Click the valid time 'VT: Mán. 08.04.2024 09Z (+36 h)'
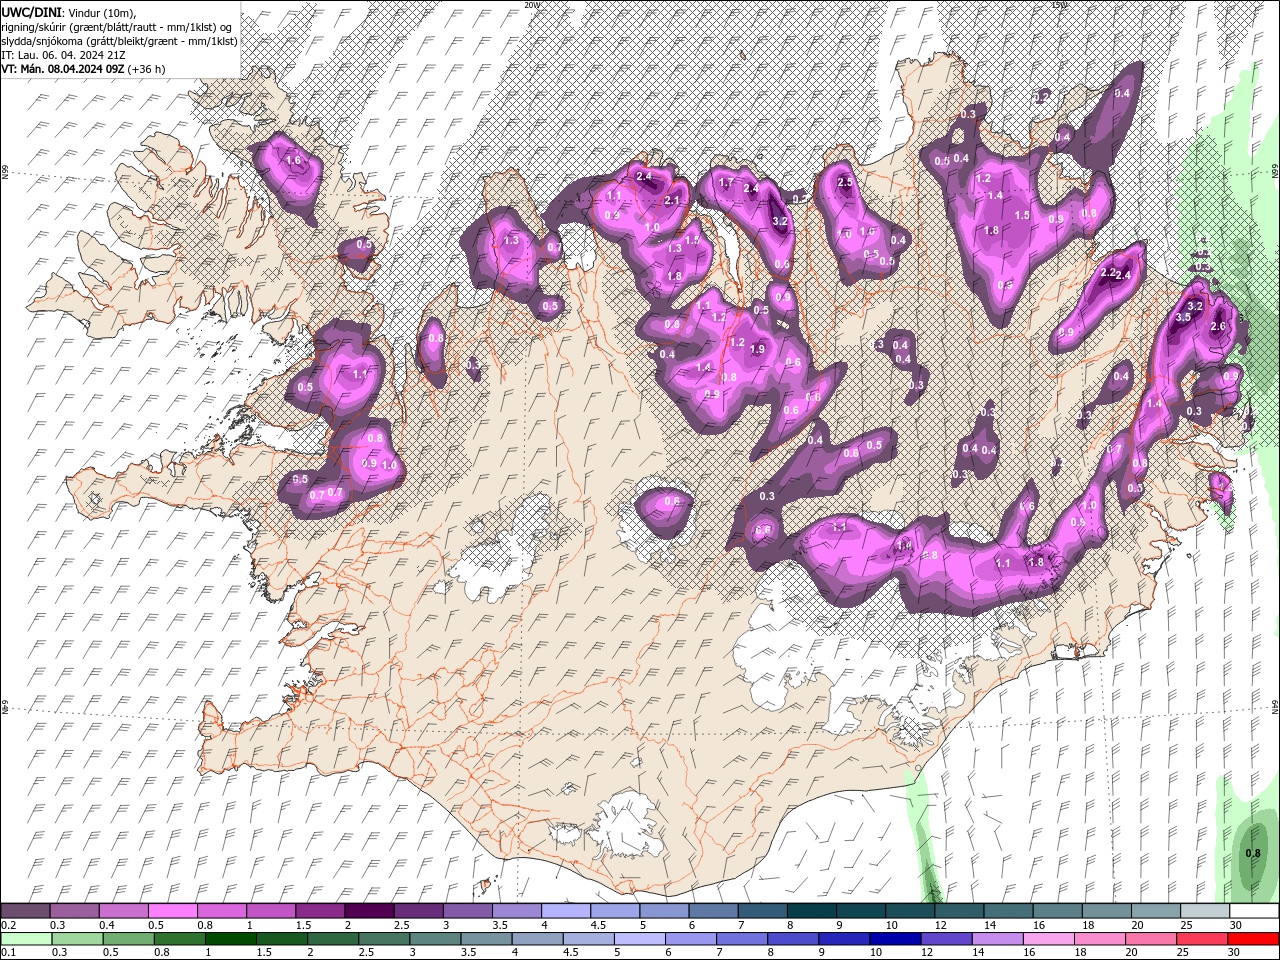The width and height of the screenshot is (1280, 960). tap(83, 69)
